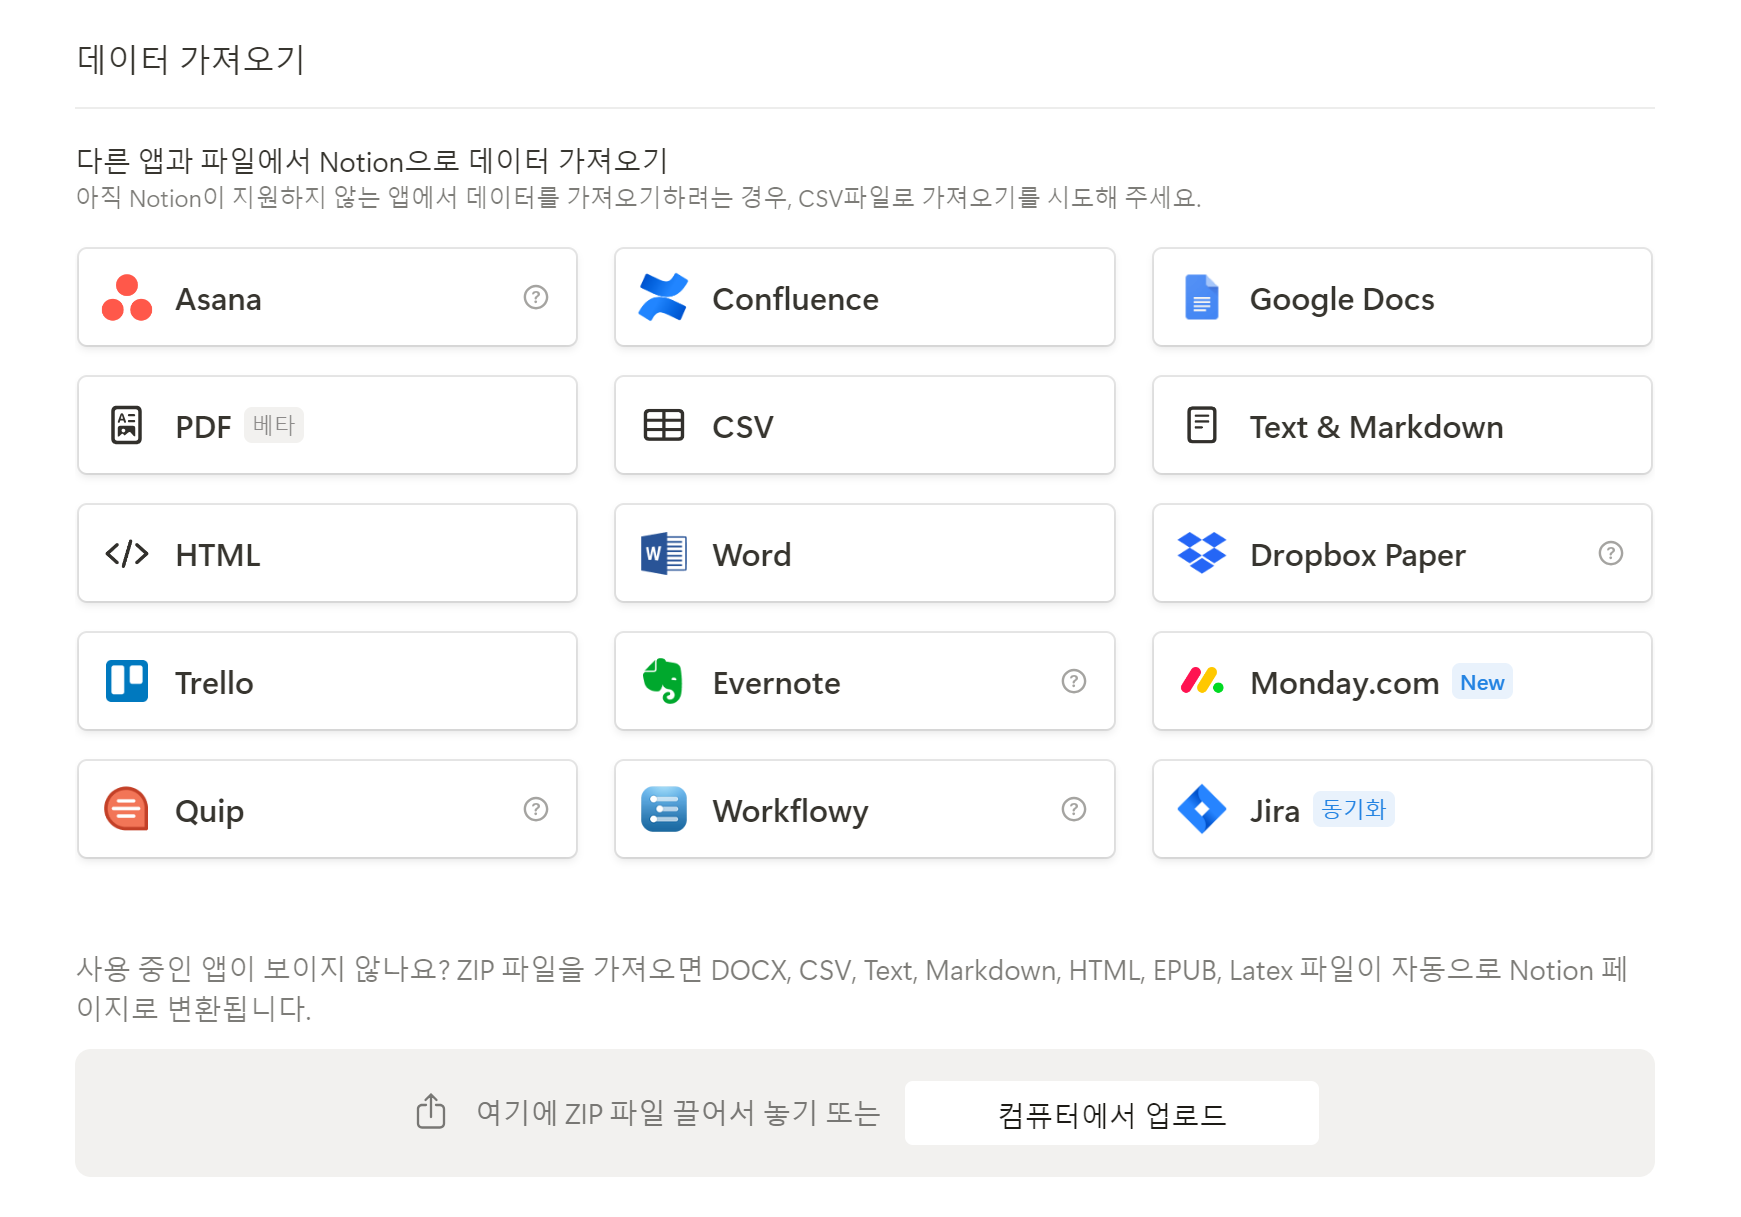Import documents from Quip
This screenshot has height=1217, width=1741.
327,809
